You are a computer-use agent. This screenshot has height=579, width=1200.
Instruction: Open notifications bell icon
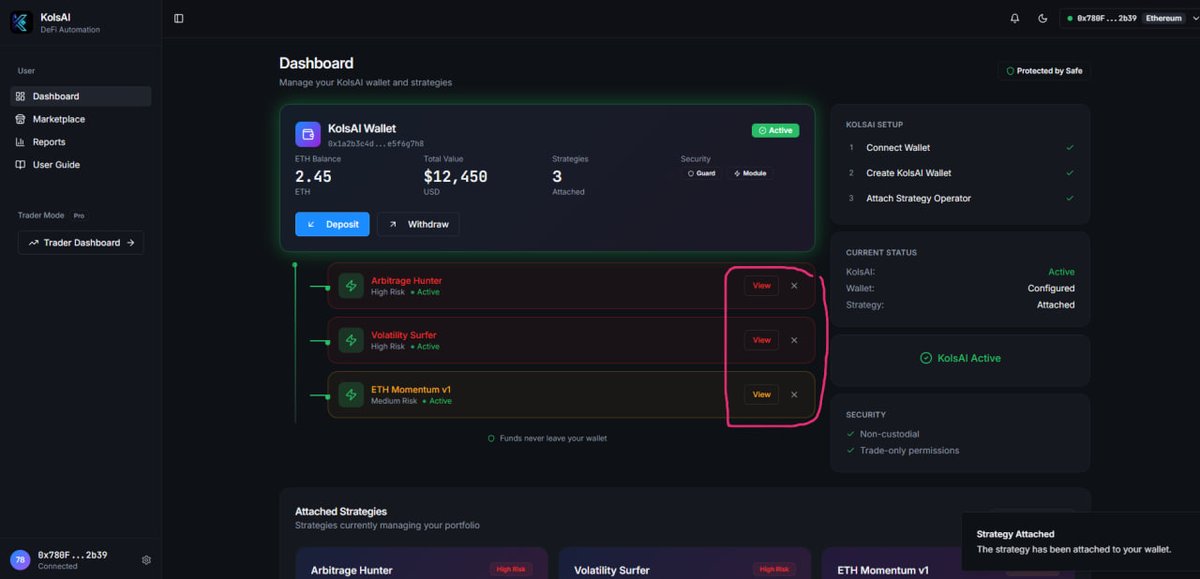1015,18
